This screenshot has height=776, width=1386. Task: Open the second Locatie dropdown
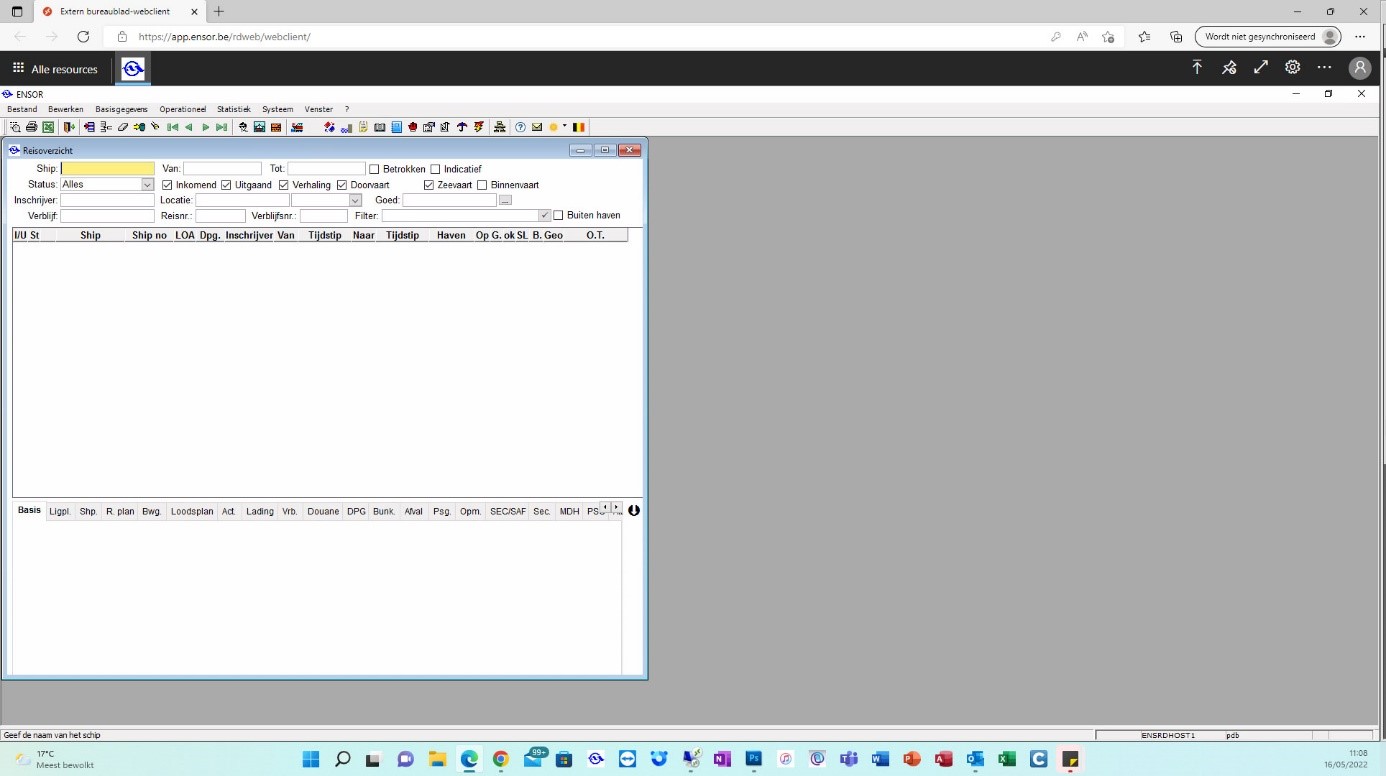(x=355, y=201)
